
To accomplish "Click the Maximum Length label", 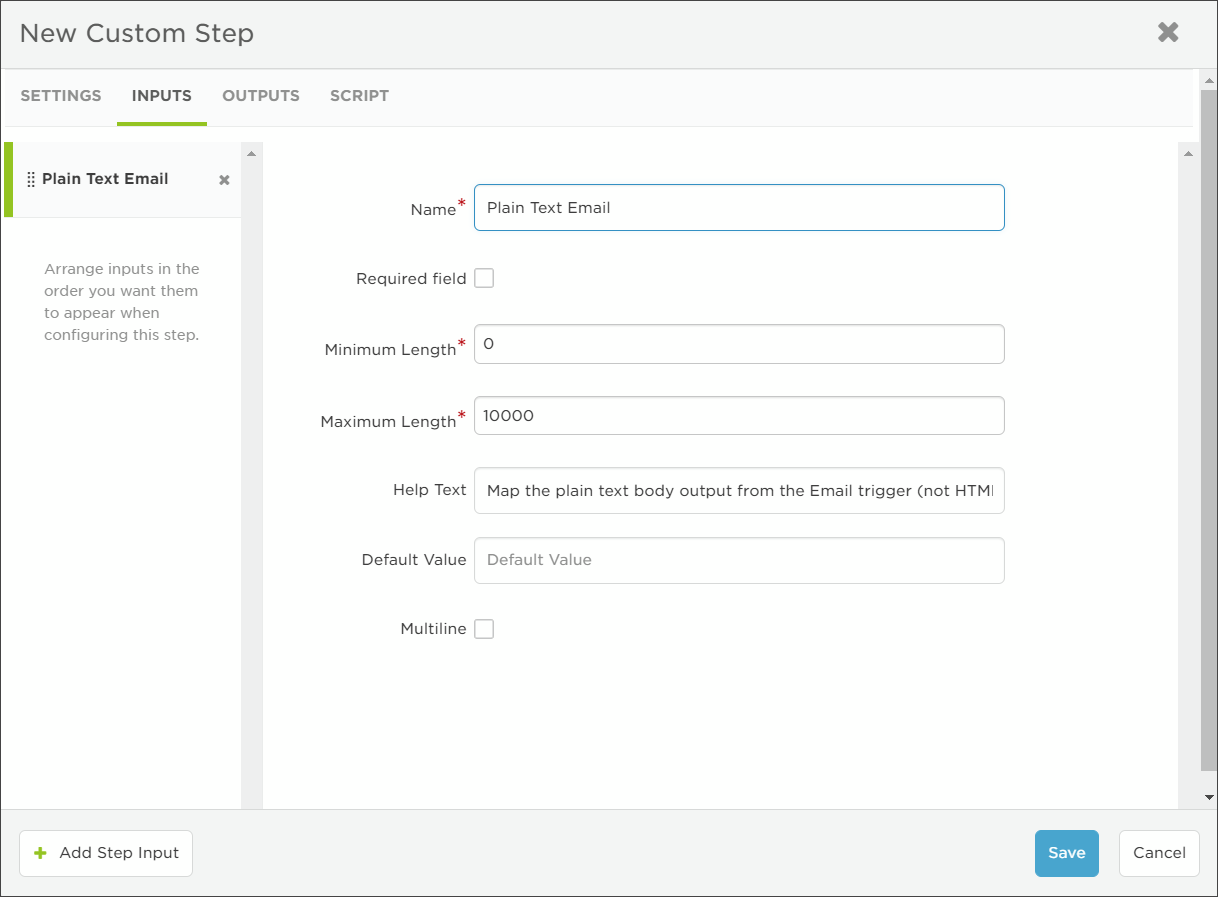I will 388,422.
